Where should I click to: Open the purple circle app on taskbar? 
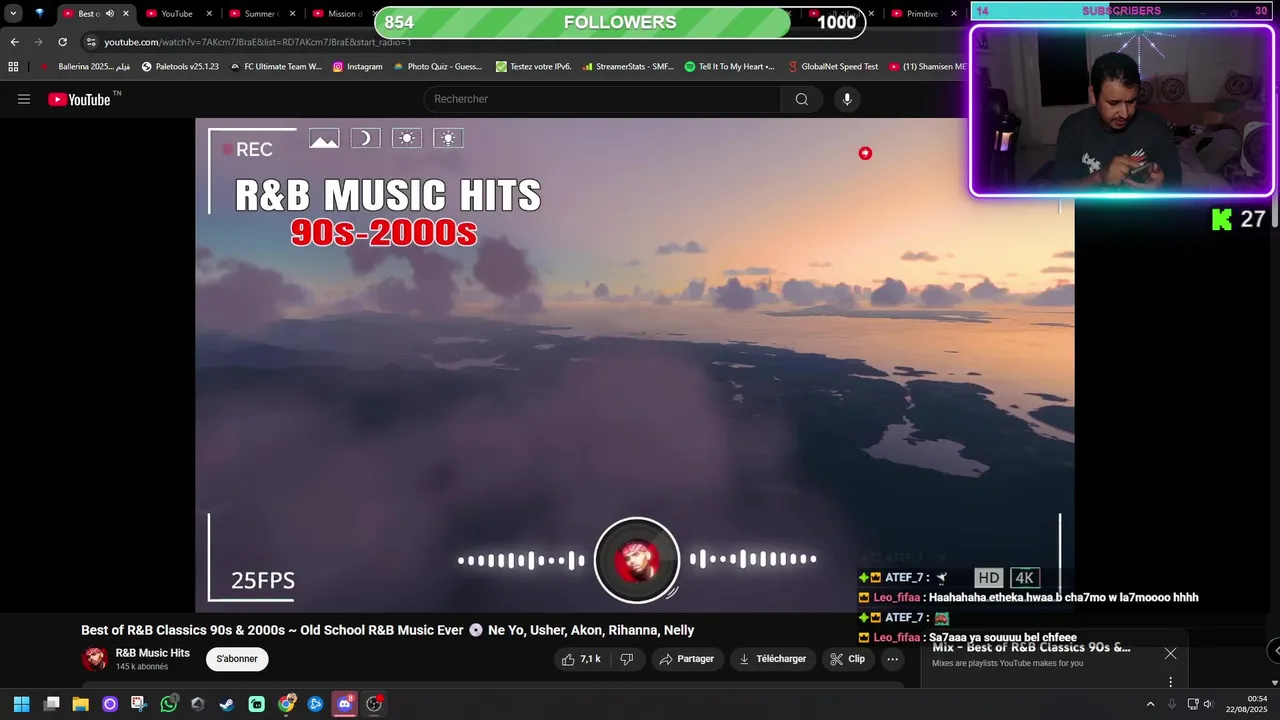tap(110, 704)
